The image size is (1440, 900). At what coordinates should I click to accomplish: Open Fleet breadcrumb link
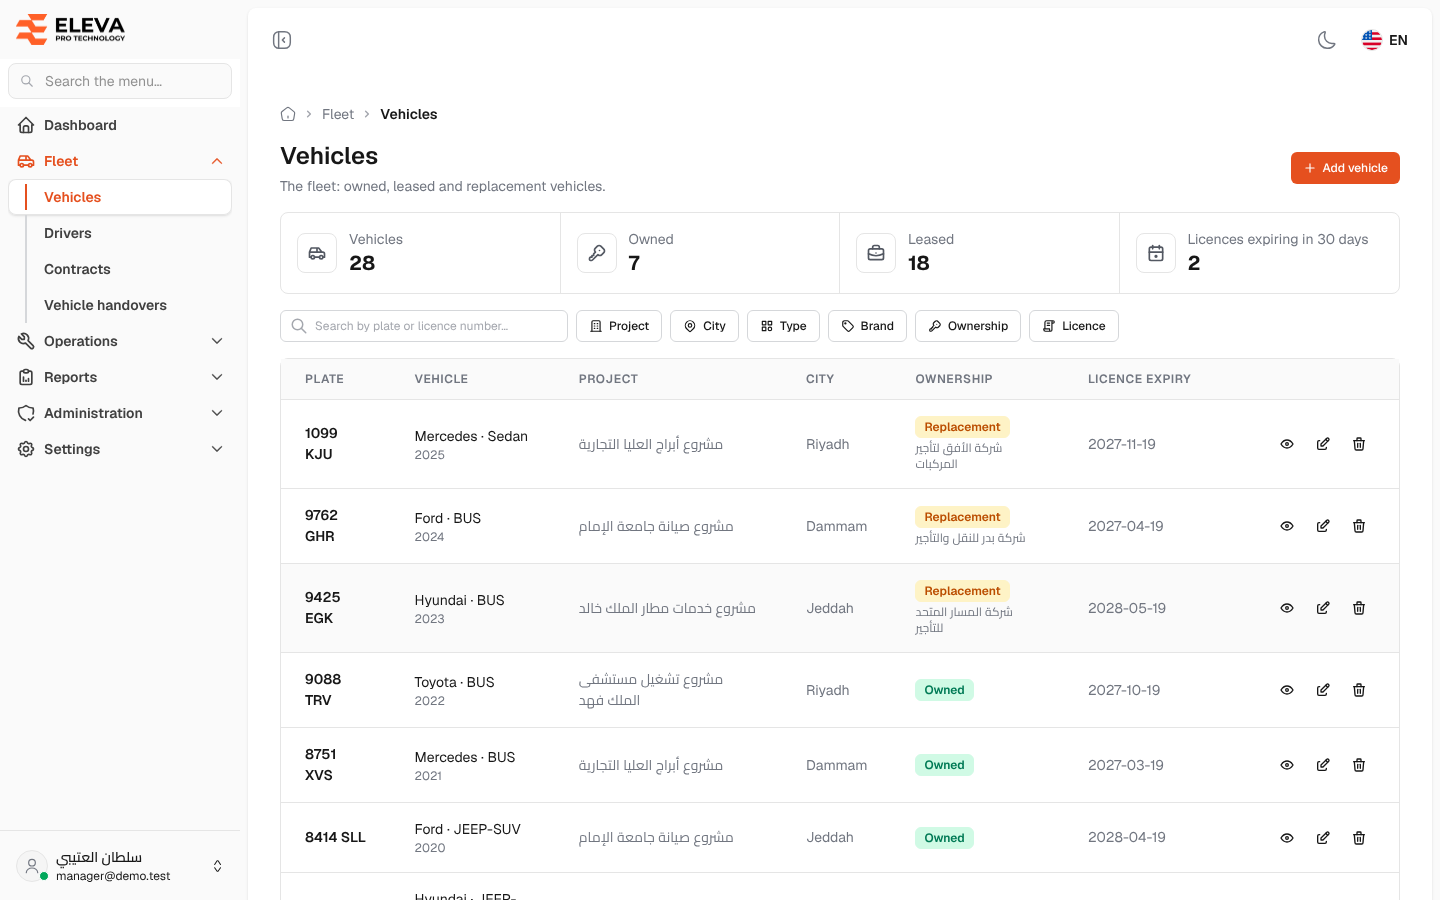pyautogui.click(x=338, y=114)
